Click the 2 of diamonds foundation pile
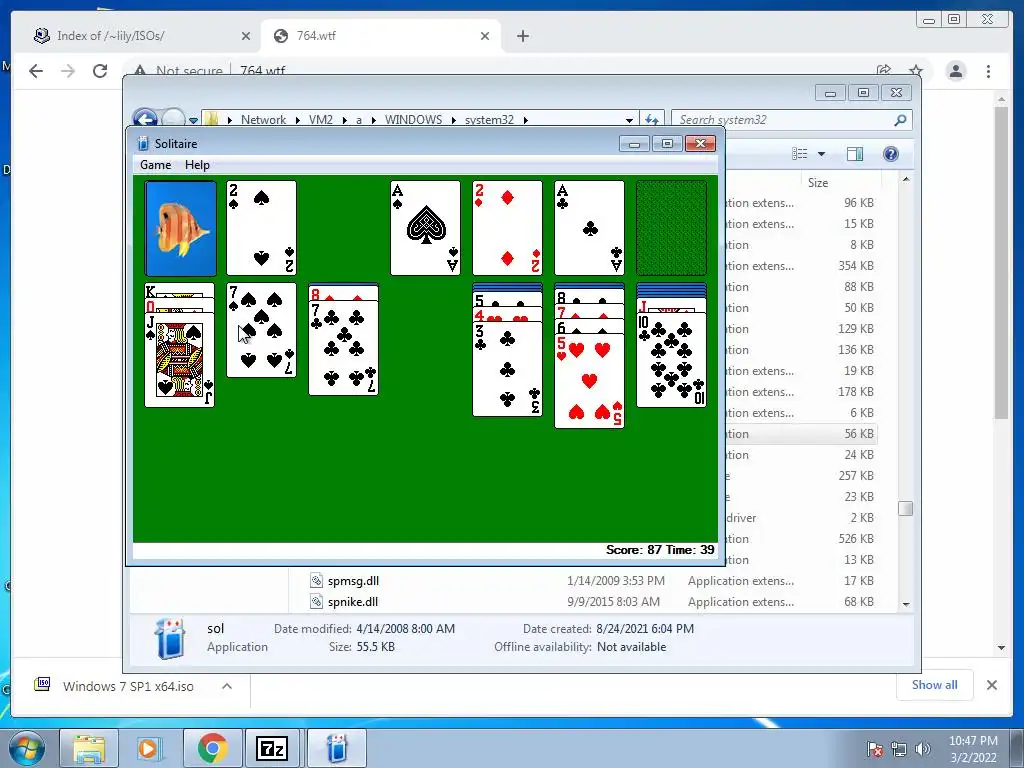 [x=507, y=228]
